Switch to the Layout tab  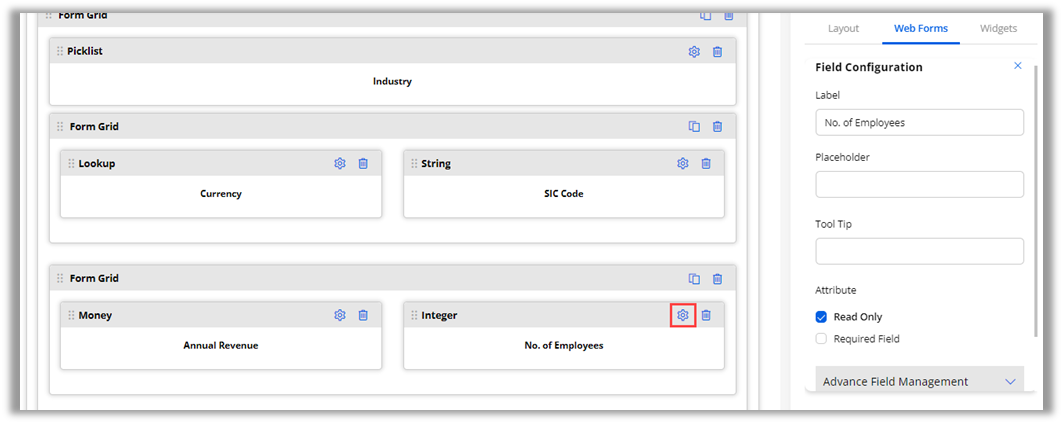pos(843,29)
